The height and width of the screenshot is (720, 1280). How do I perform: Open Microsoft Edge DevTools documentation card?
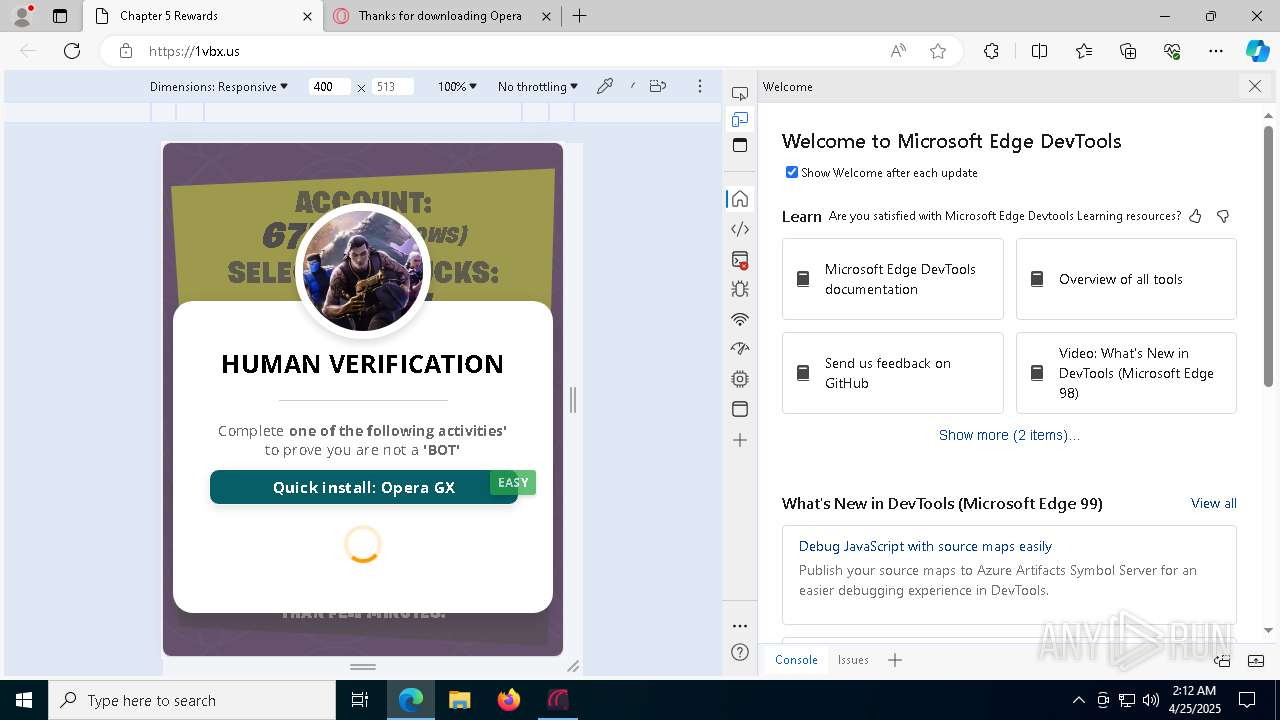click(x=893, y=279)
